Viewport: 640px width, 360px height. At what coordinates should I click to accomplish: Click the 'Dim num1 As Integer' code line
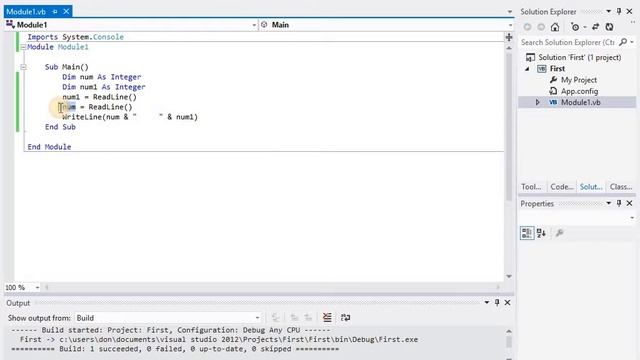pyautogui.click(x=104, y=87)
